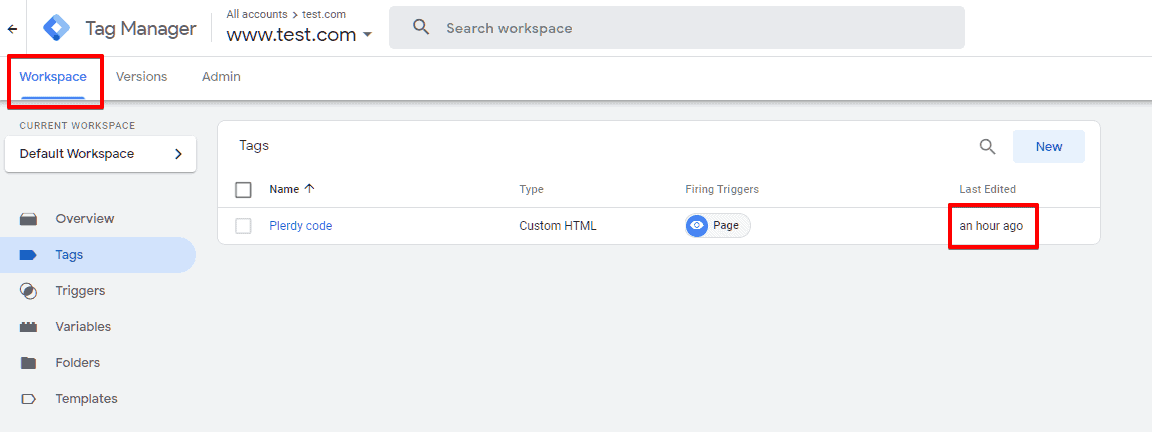Click the Tag Manager logo icon
Image resolution: width=1152 pixels, height=432 pixels.
[x=57, y=29]
